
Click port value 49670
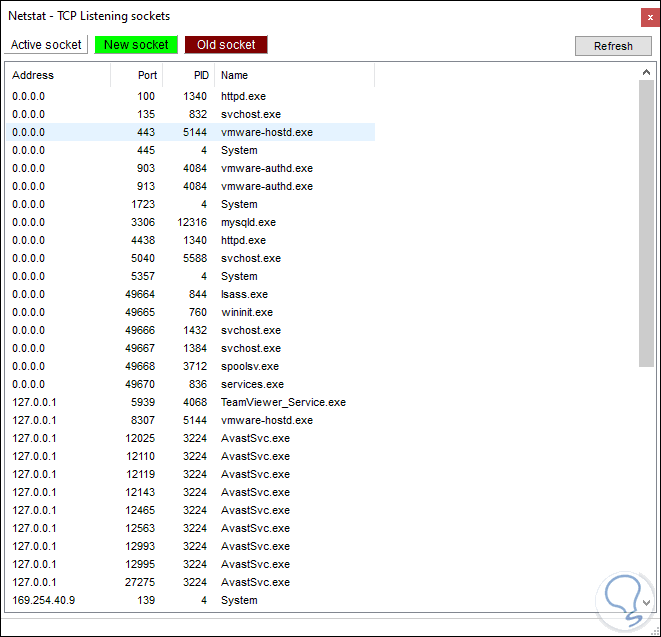pyautogui.click(x=140, y=384)
